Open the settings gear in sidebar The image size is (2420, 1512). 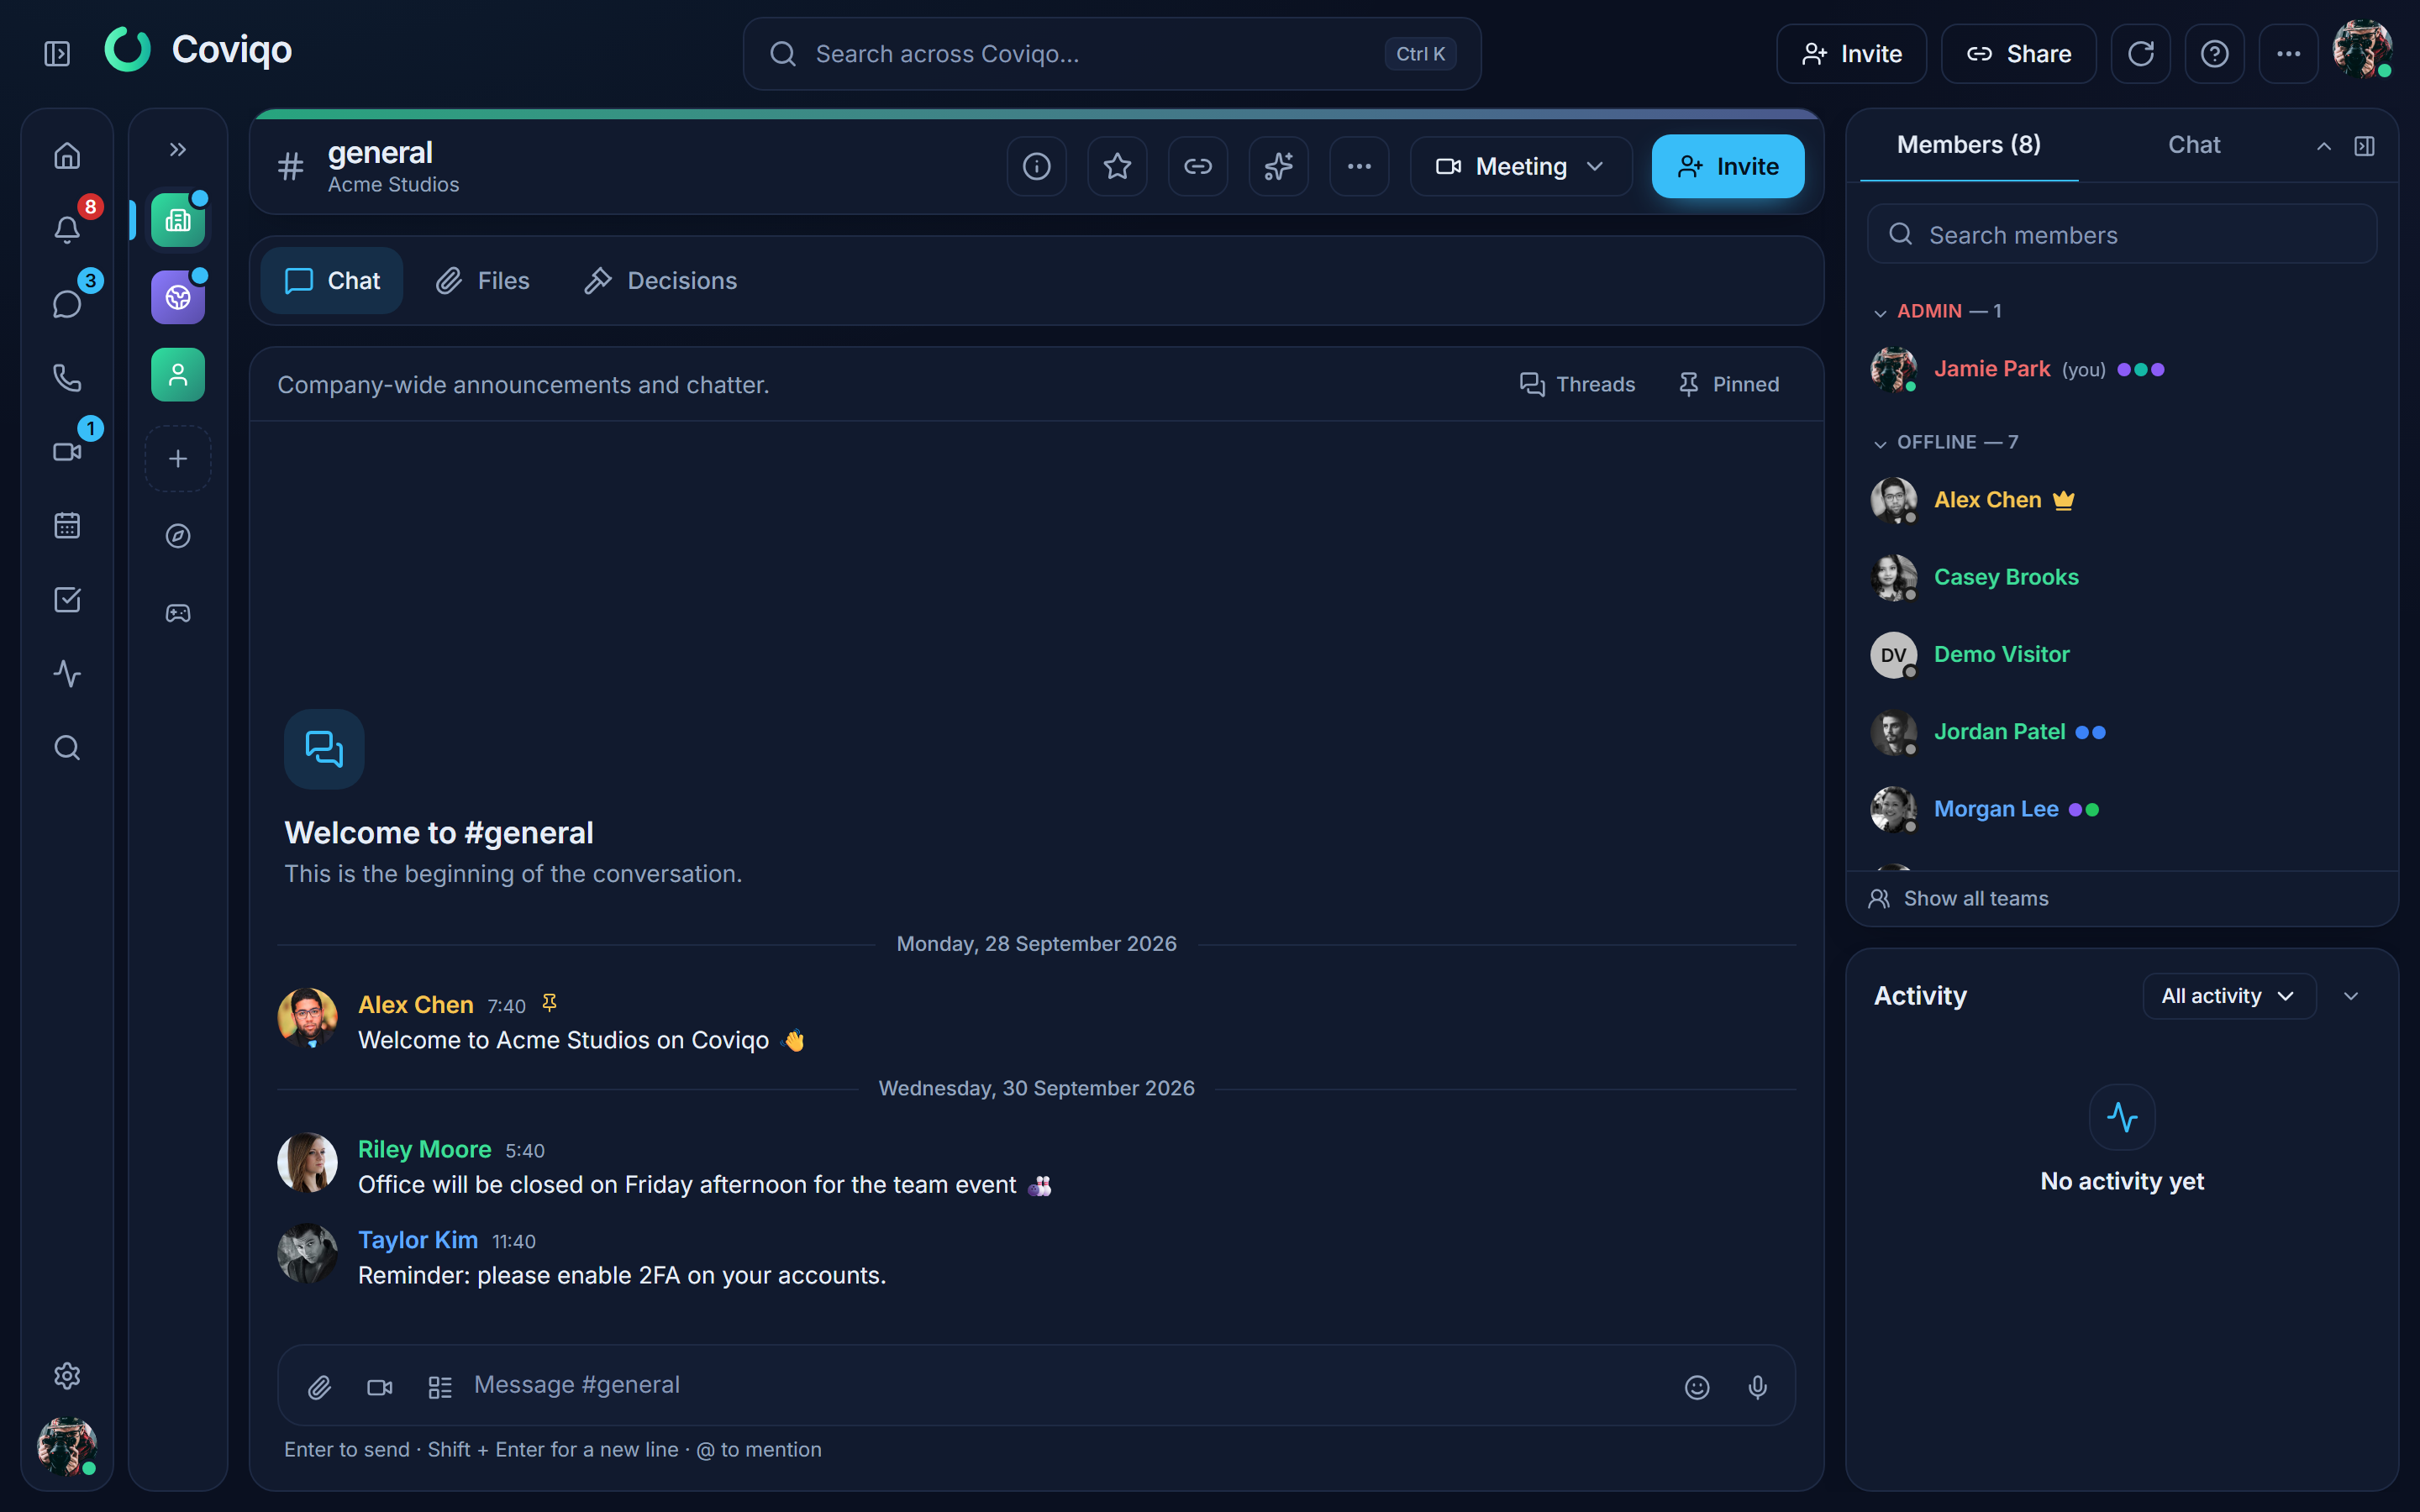[67, 1376]
